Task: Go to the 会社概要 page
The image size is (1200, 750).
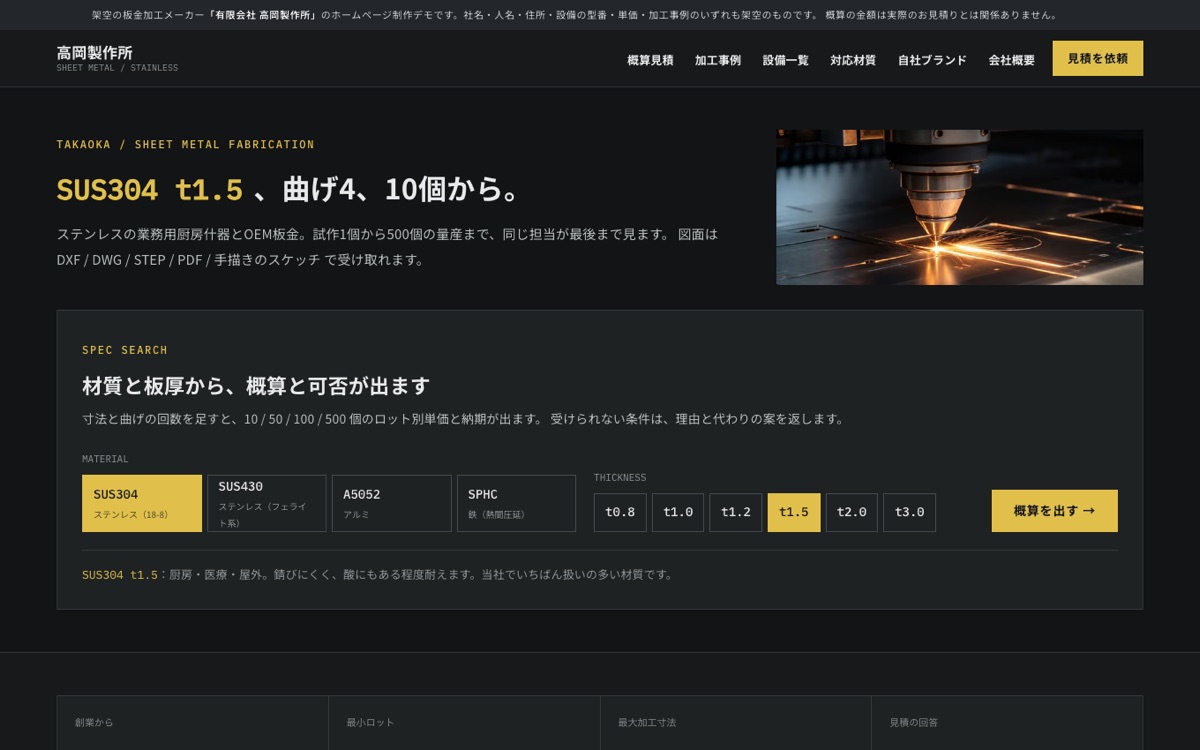Action: (1012, 60)
